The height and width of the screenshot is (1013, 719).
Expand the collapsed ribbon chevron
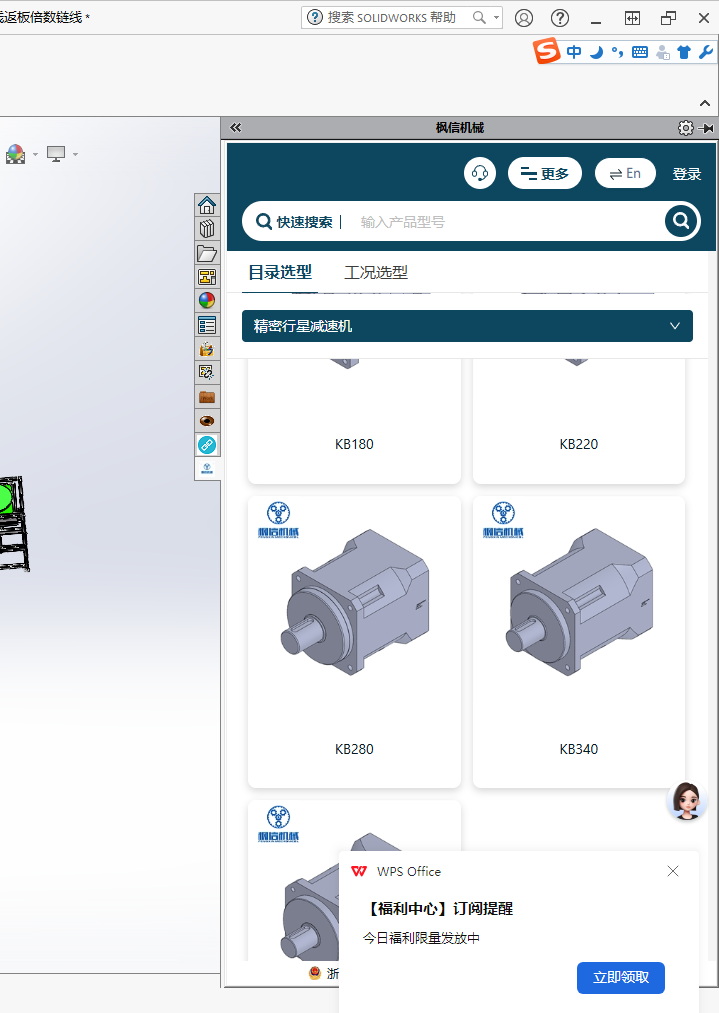(705, 103)
